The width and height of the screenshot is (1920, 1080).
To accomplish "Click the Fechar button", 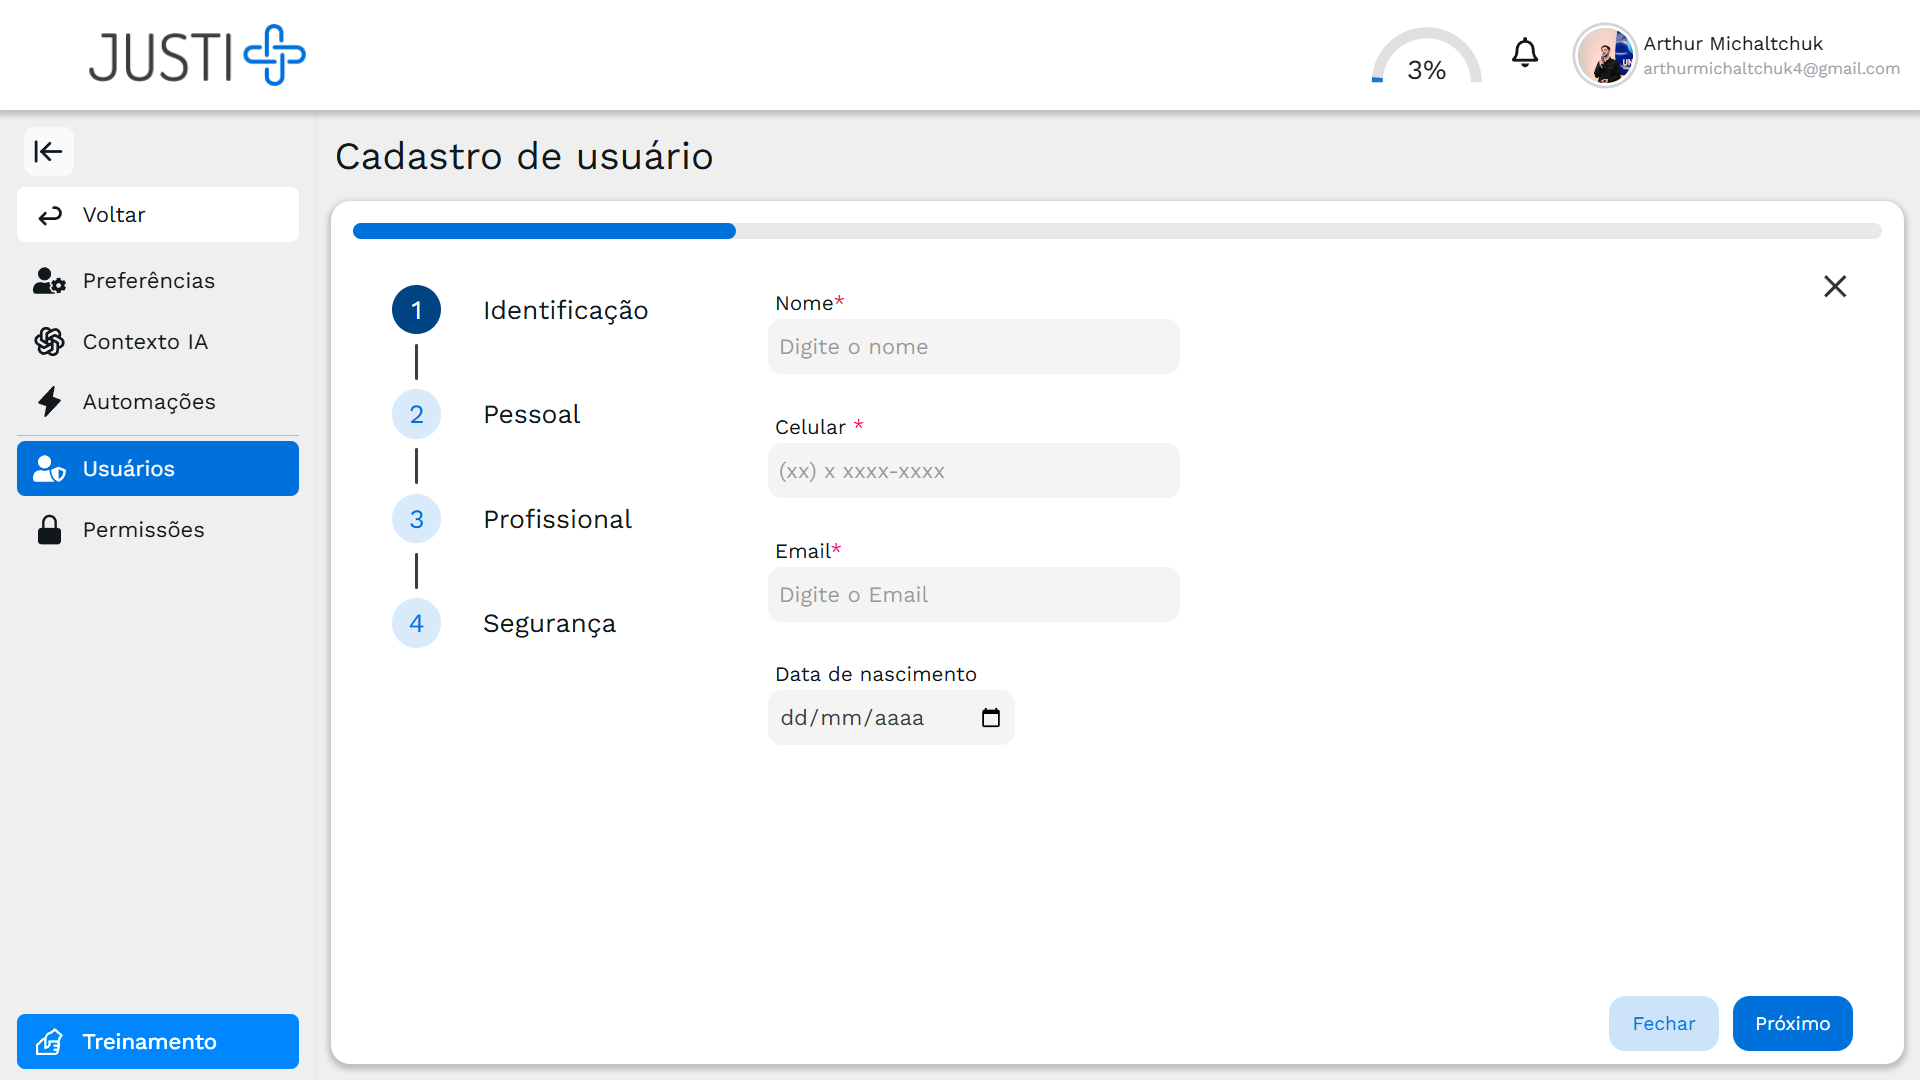I will (x=1663, y=1023).
